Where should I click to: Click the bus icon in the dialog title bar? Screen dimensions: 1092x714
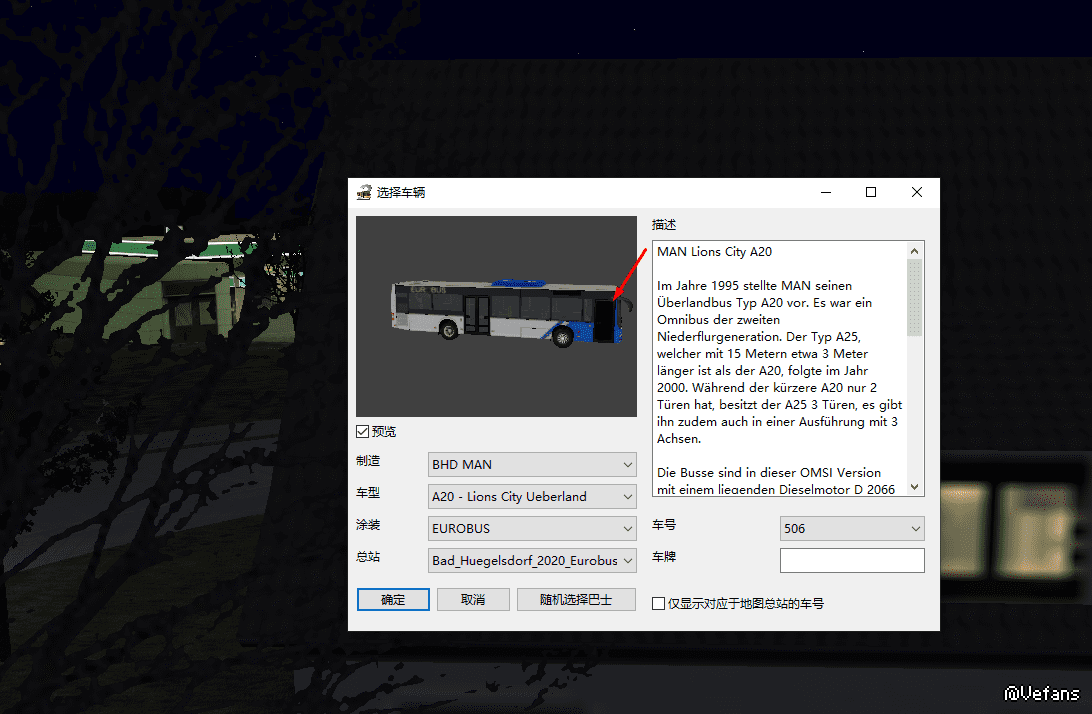tap(364, 192)
